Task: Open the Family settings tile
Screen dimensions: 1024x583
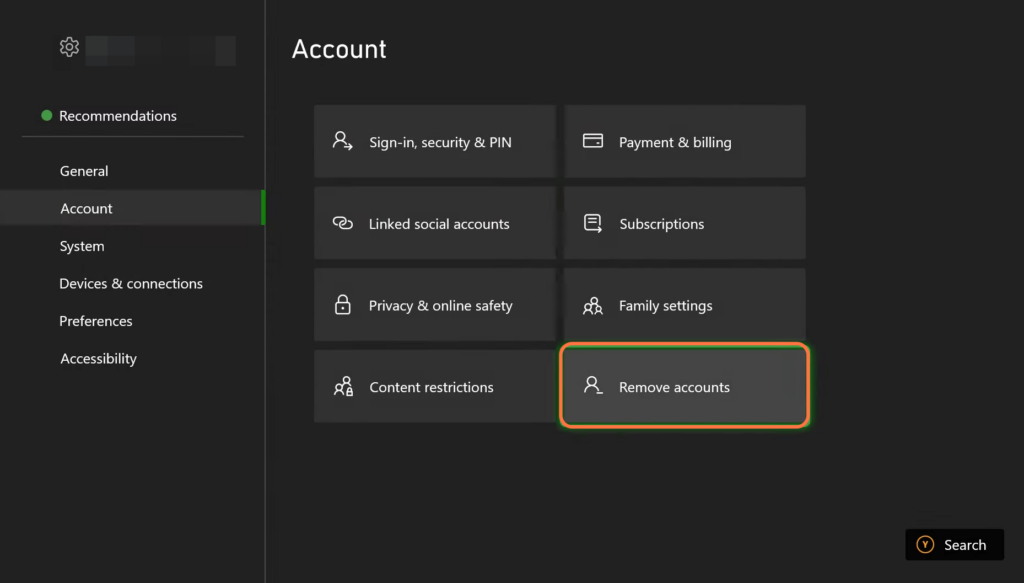Action: coord(685,305)
